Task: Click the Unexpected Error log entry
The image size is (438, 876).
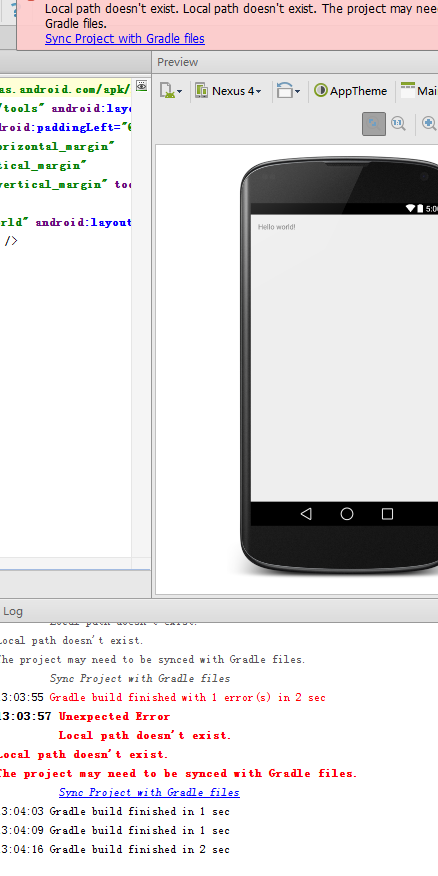Action: click(x=114, y=716)
